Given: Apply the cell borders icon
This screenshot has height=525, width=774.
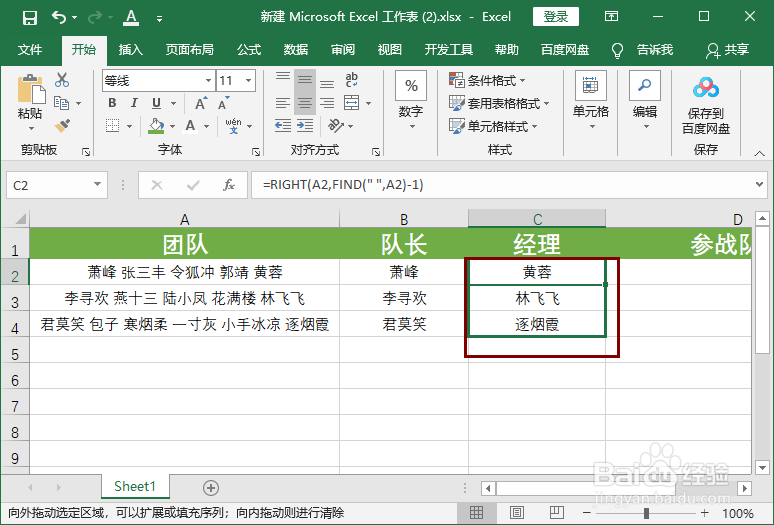Looking at the screenshot, I should (113, 126).
